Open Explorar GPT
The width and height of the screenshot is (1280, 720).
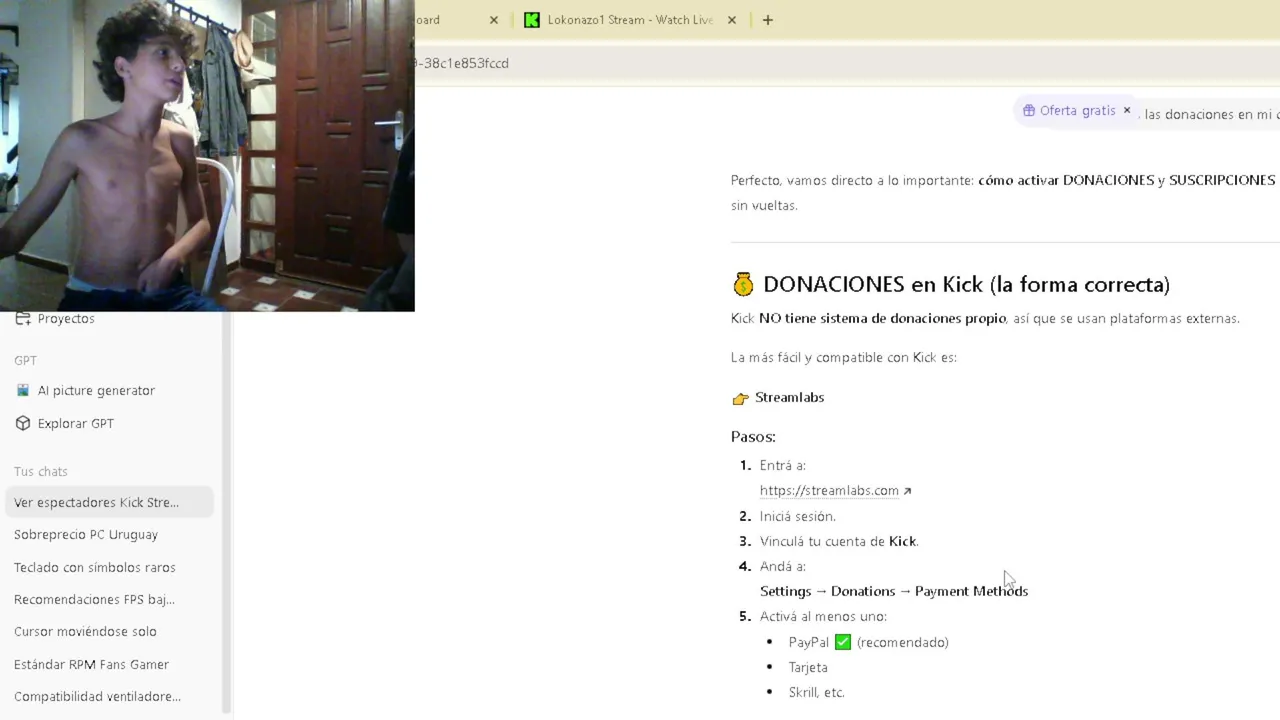[76, 423]
